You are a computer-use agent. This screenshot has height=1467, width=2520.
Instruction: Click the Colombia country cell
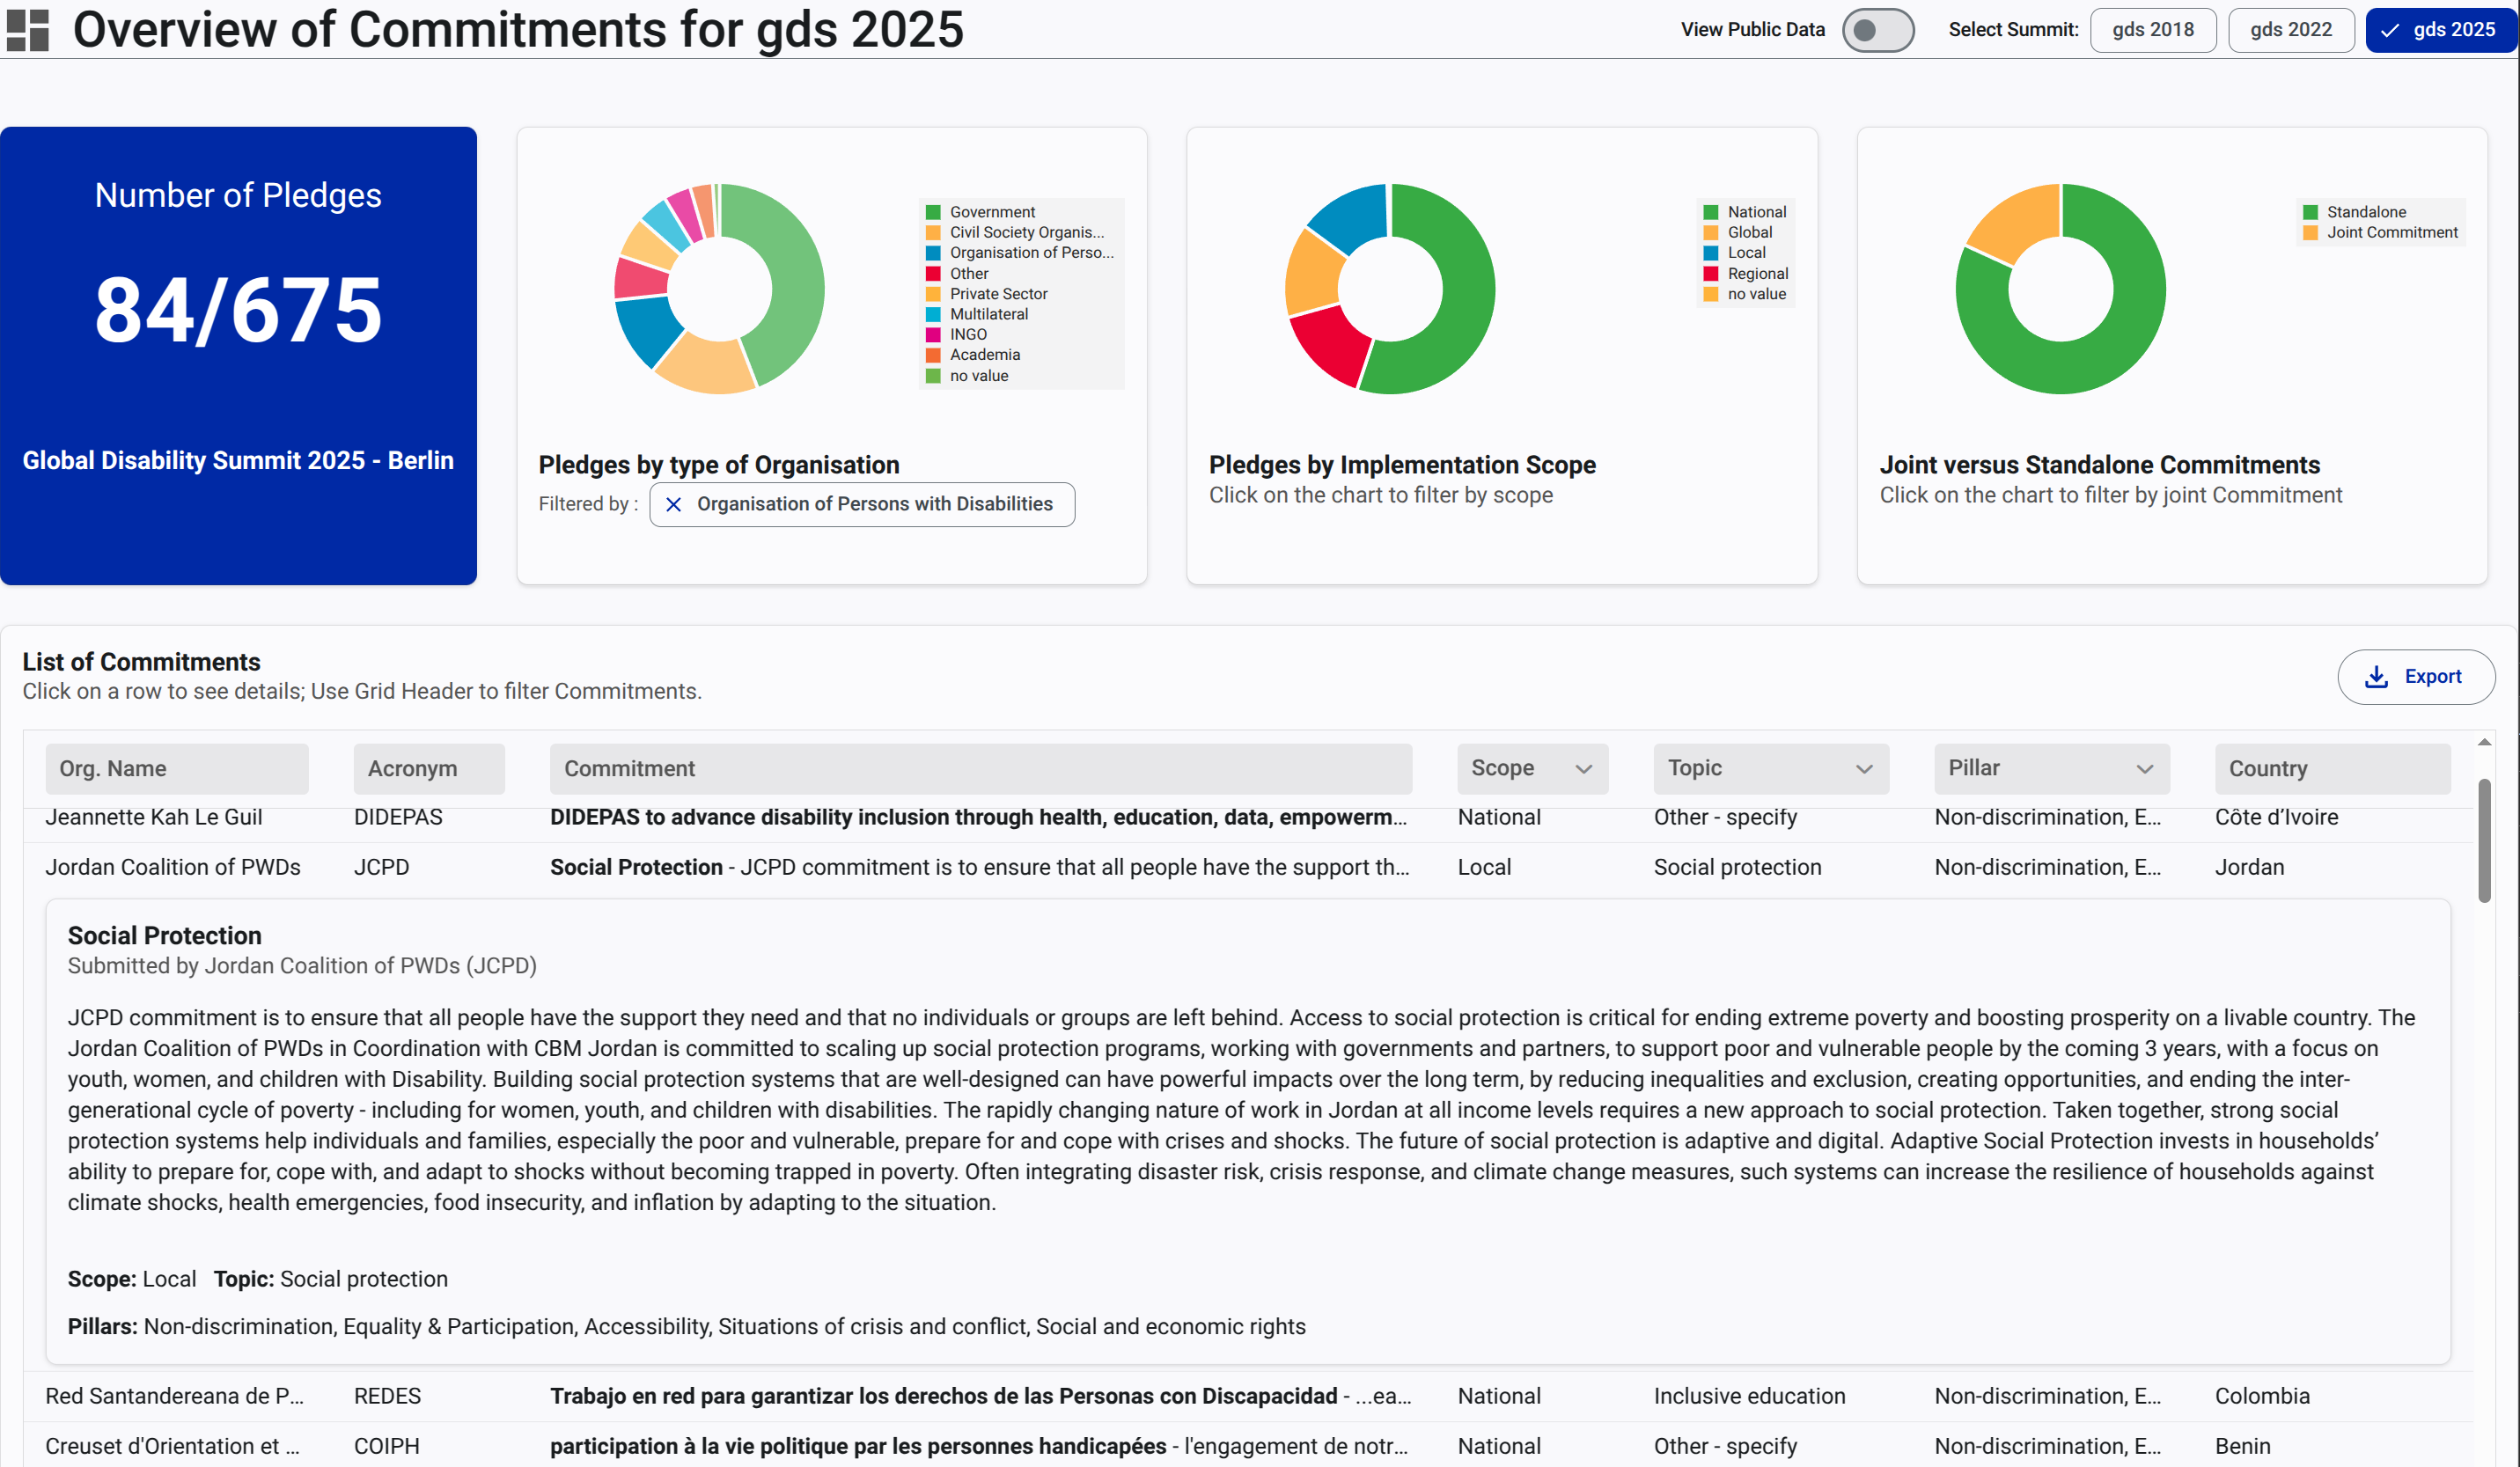click(x=2262, y=1397)
